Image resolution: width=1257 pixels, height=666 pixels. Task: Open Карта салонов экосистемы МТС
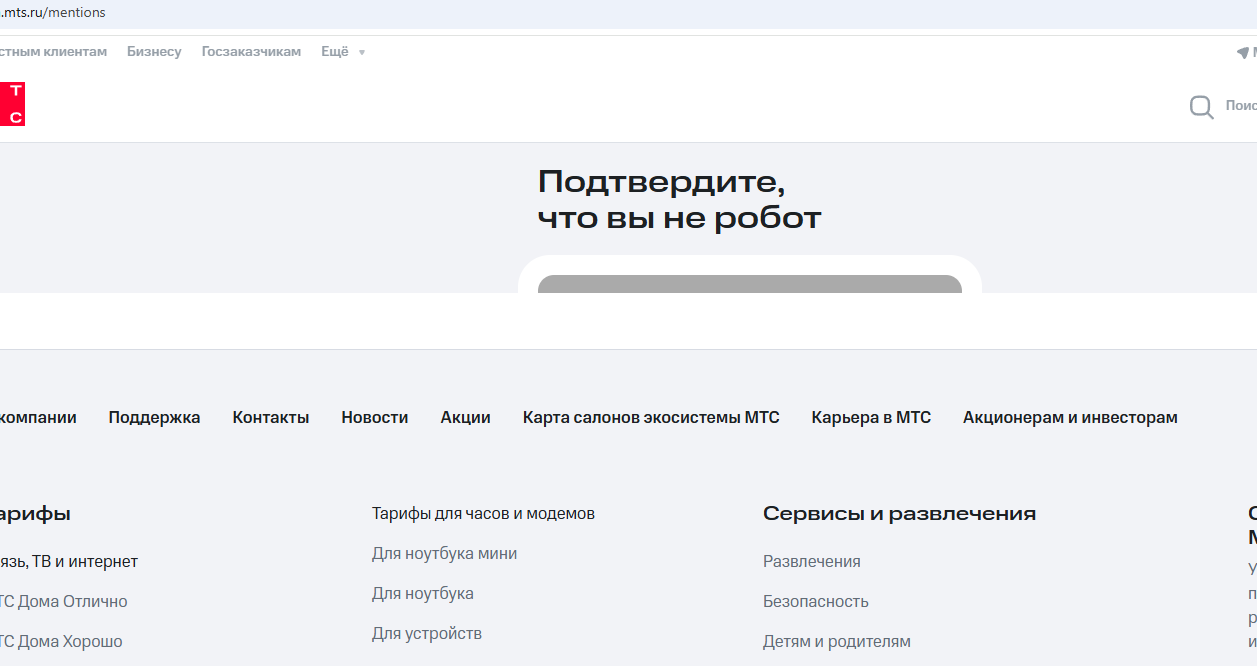coord(650,418)
